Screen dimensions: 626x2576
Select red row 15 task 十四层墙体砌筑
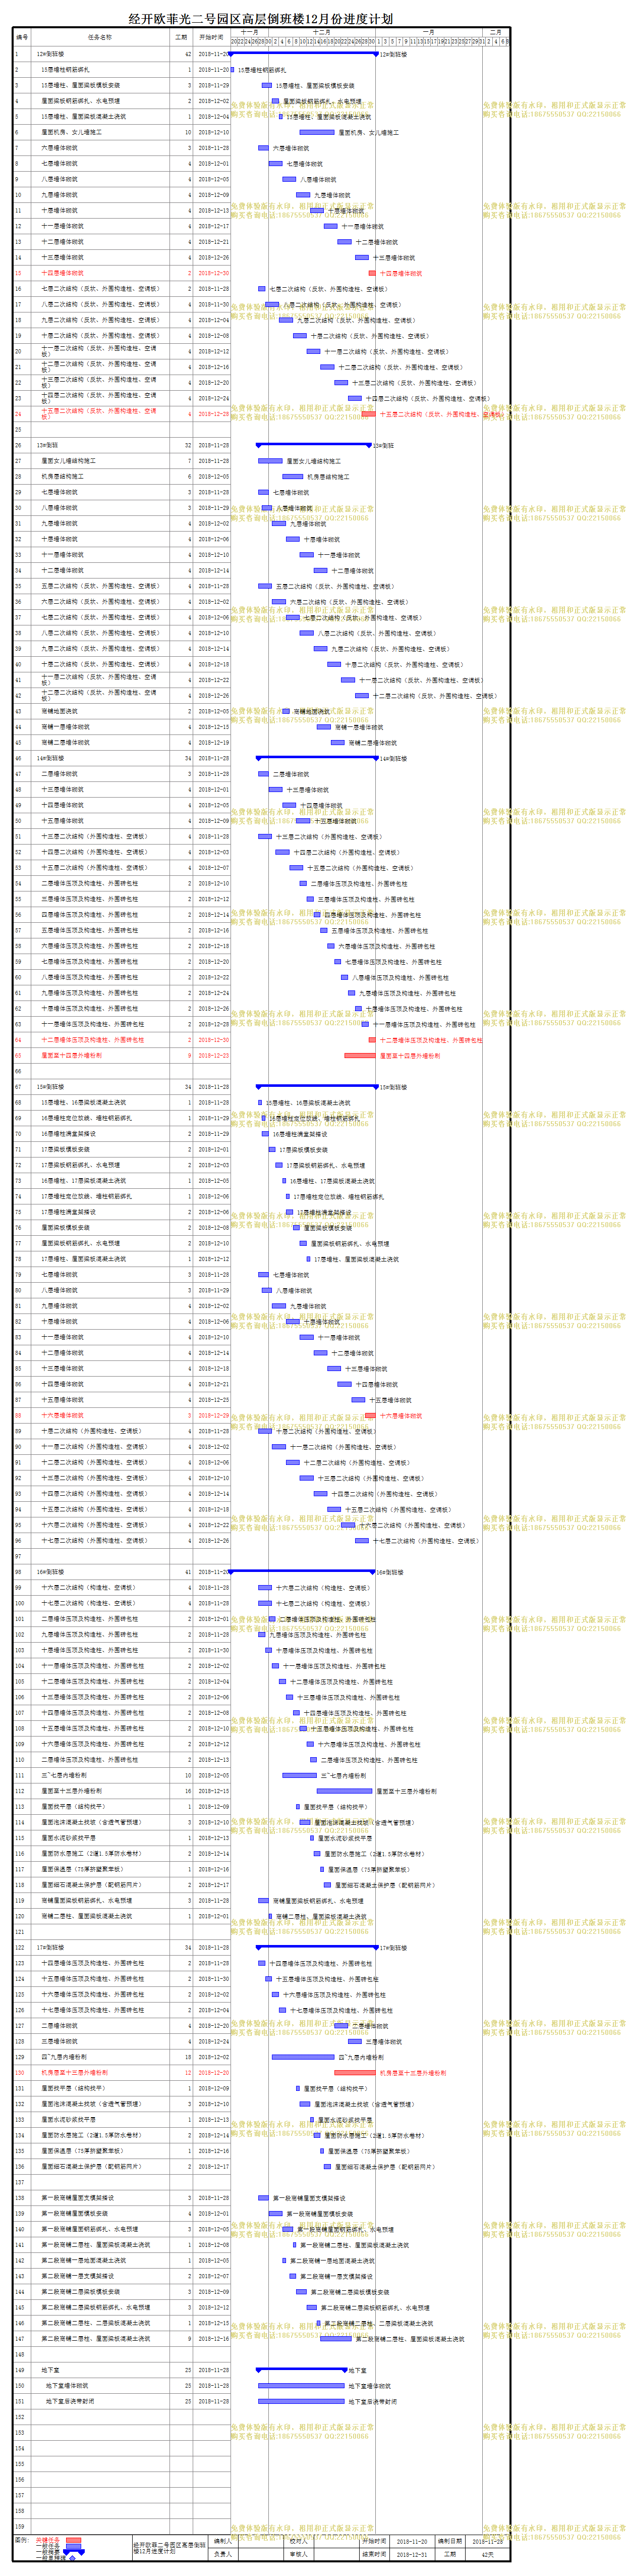coord(62,273)
